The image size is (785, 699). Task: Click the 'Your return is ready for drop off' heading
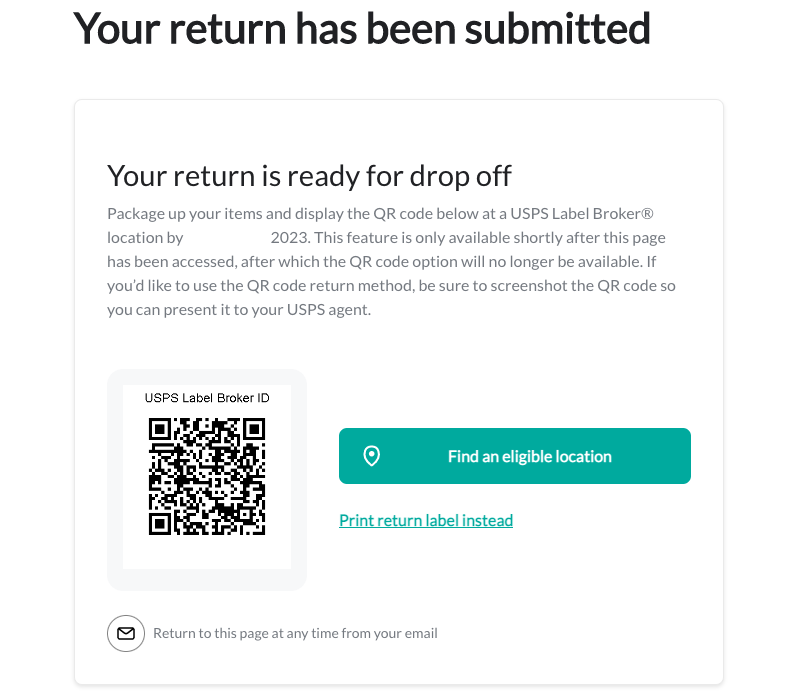click(x=309, y=176)
